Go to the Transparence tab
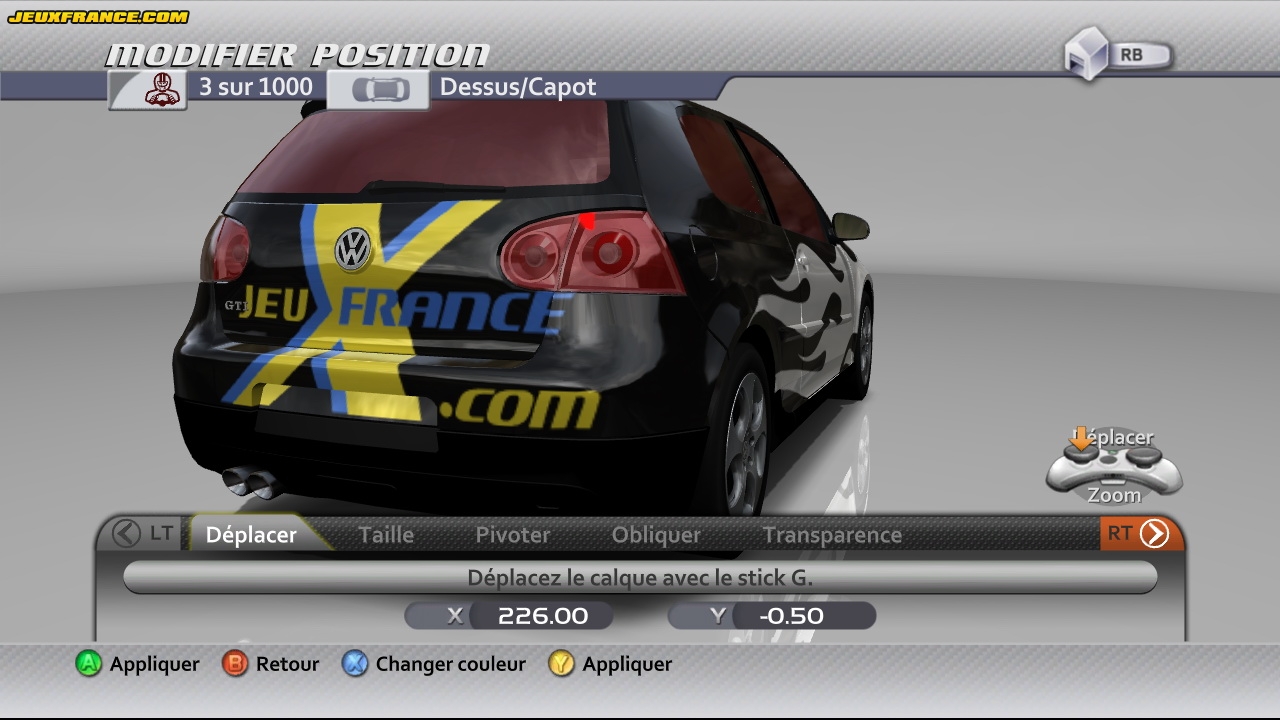The width and height of the screenshot is (1280, 720). pyautogui.click(x=832, y=535)
